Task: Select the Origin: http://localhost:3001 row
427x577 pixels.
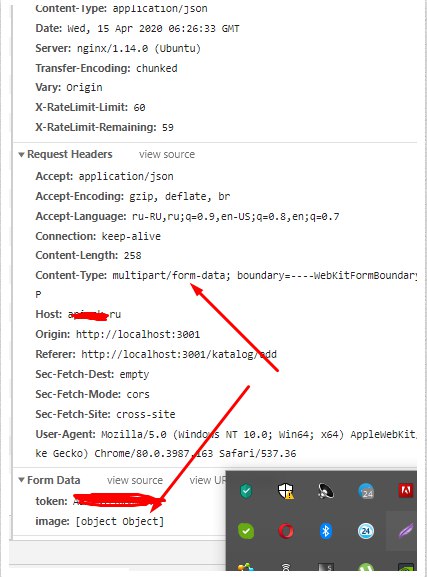Action: point(117,334)
